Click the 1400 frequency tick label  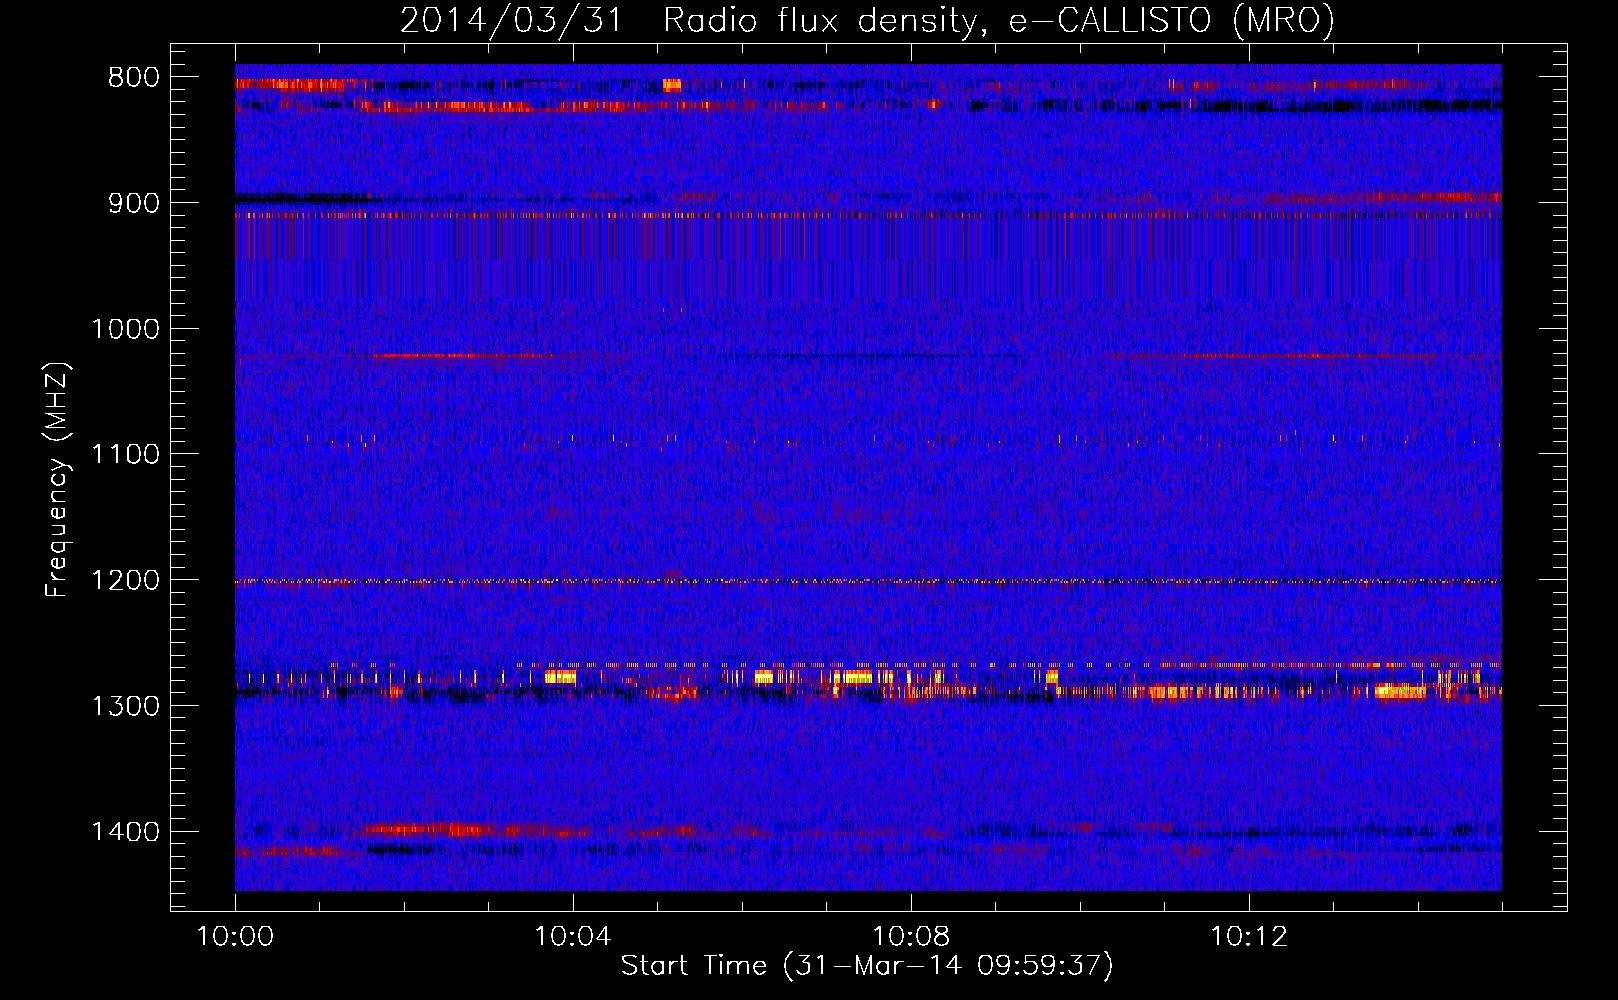click(x=125, y=832)
